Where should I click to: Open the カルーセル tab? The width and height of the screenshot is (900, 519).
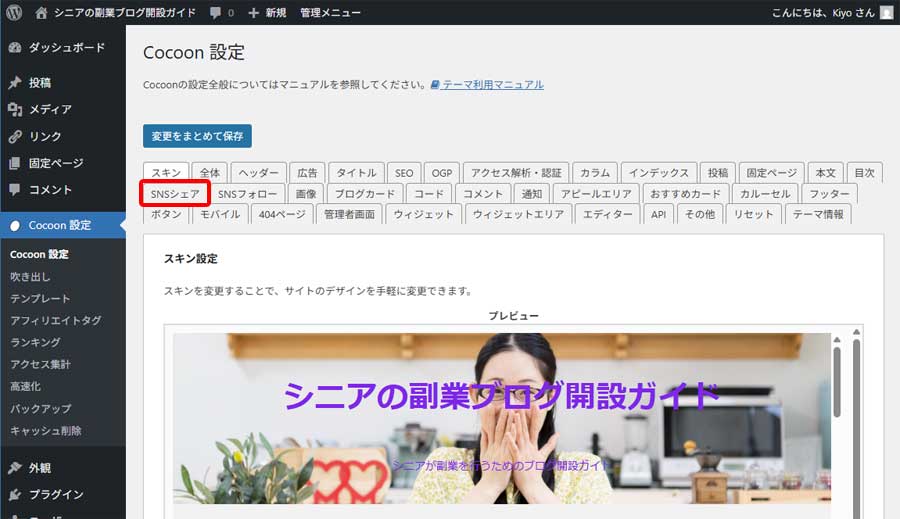(765, 194)
